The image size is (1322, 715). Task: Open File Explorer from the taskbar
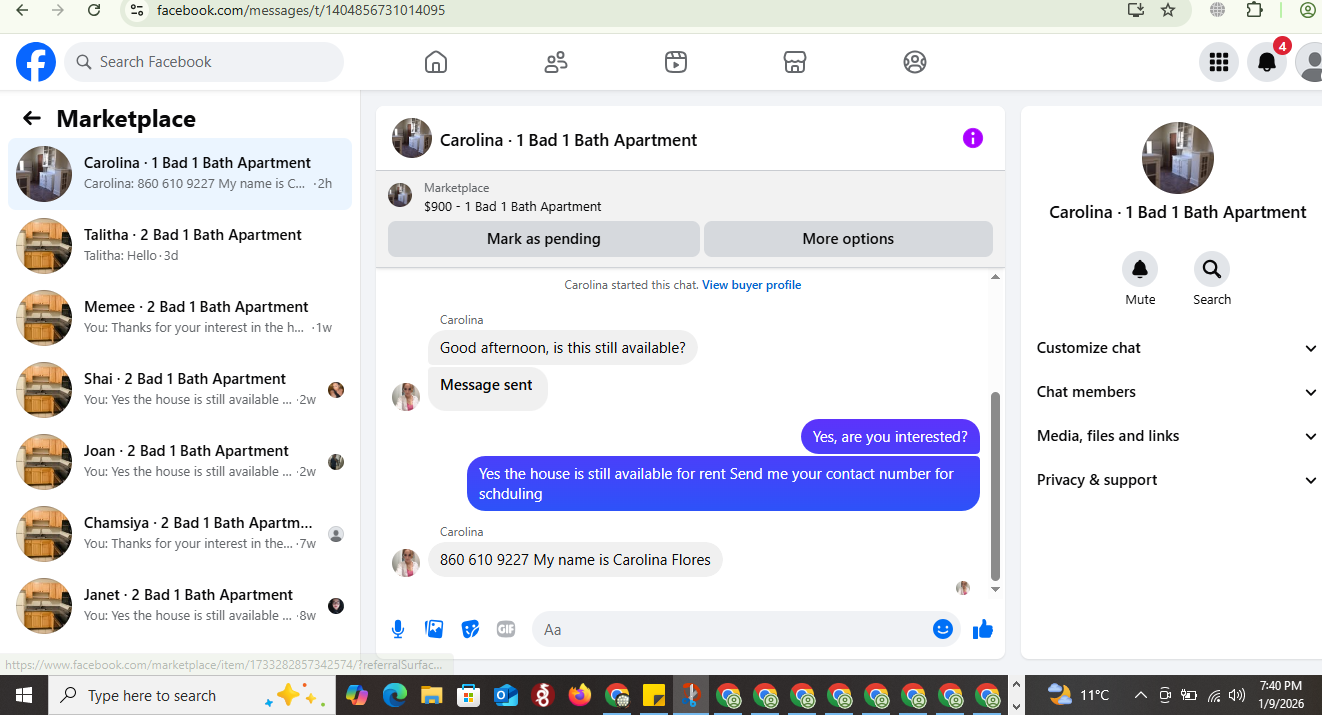click(x=431, y=695)
